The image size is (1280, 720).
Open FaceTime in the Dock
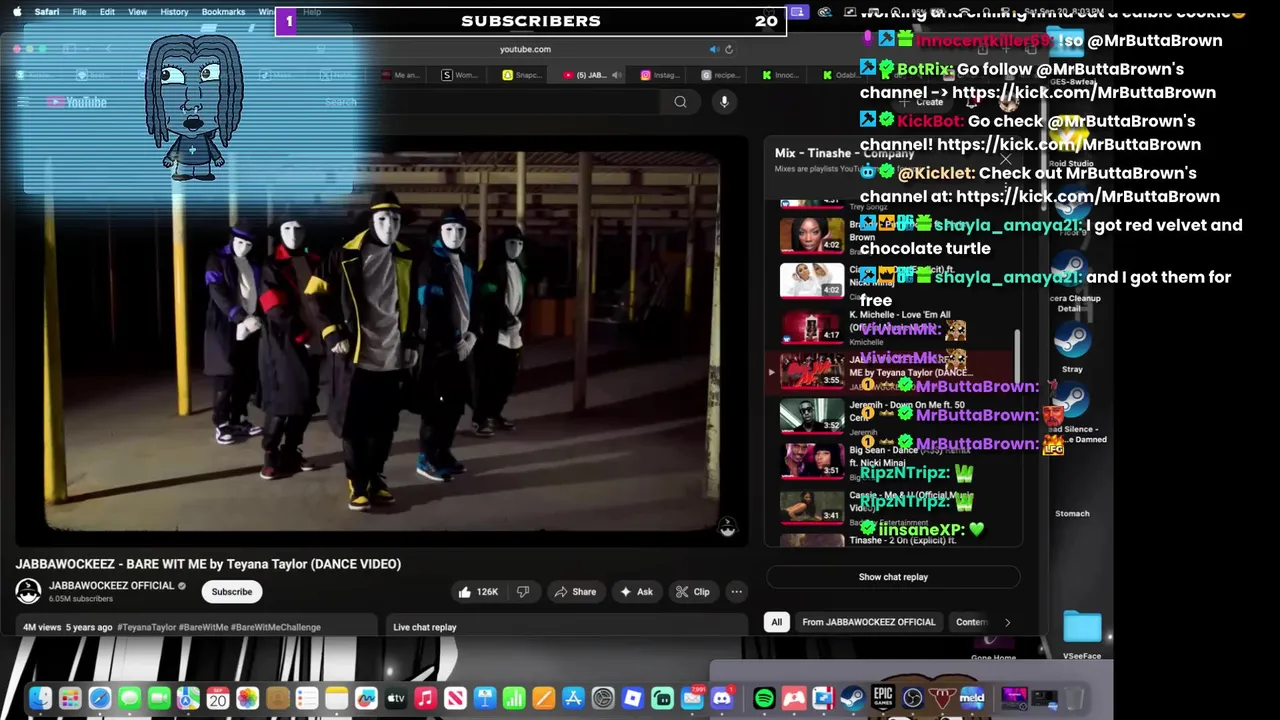(159, 698)
